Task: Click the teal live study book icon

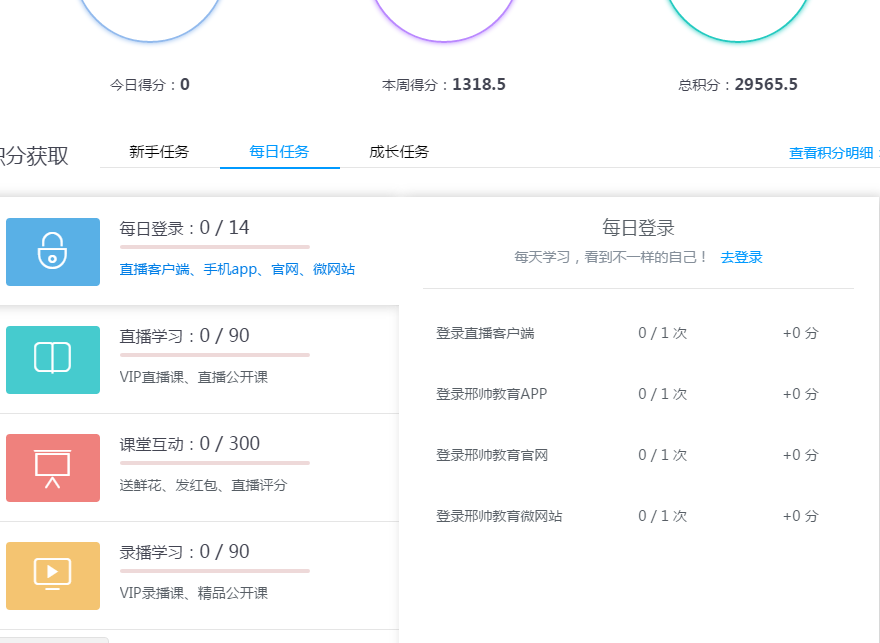Action: [x=53, y=359]
